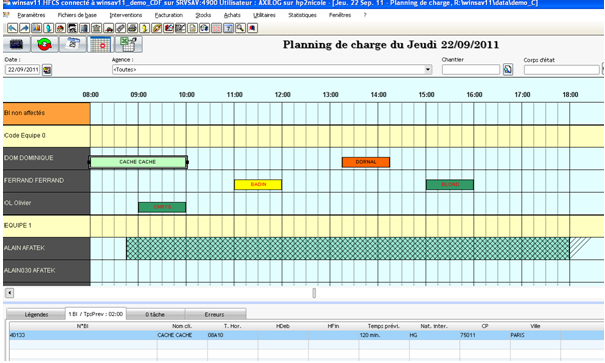Image resolution: width=605 pixels, height=363 pixels.
Task: Click the calendar page 25 button
Action: (x=73, y=45)
